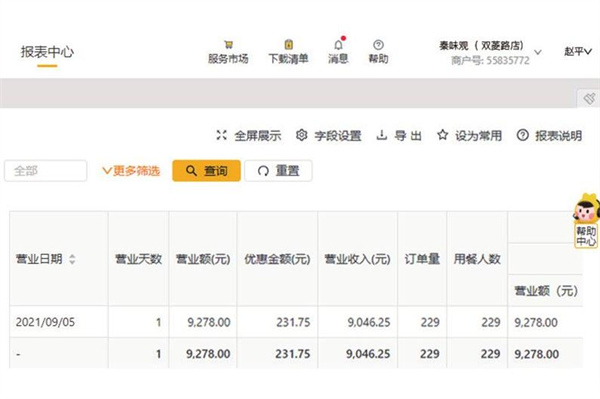Image resolution: width=600 pixels, height=399 pixels.
Task: Click the 订单量 column header
Action: (x=422, y=259)
